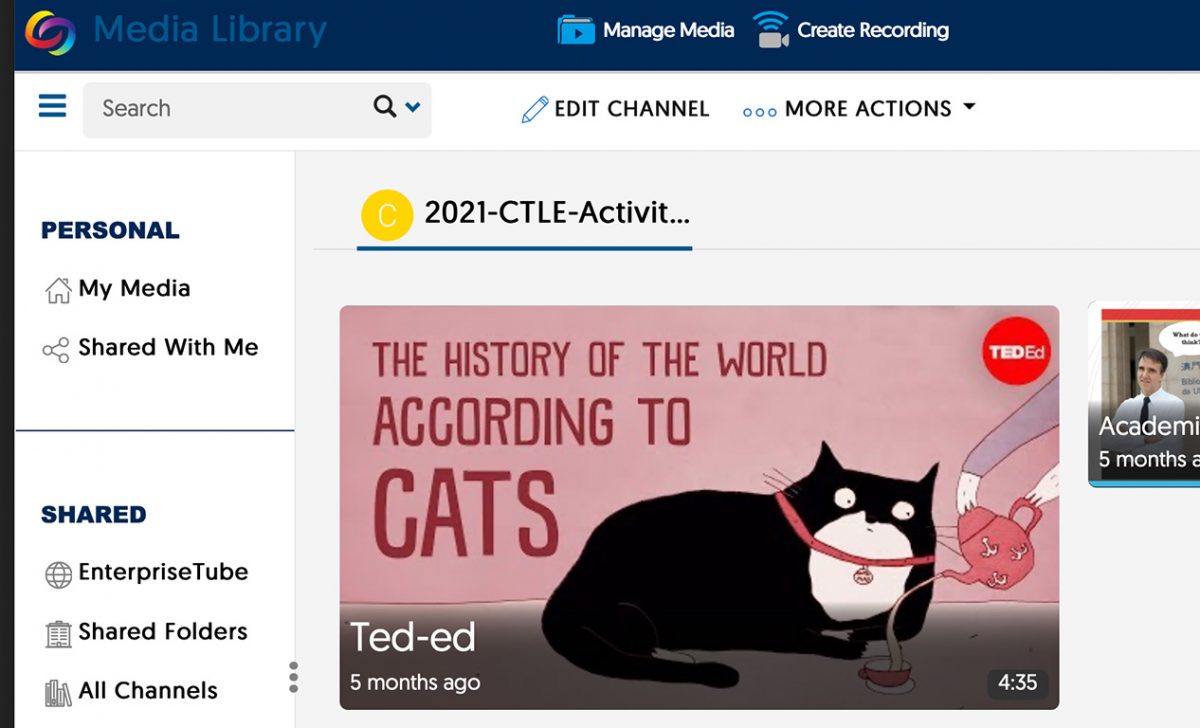Click the Shared With Me share icon
The height and width of the screenshot is (728, 1200).
pyautogui.click(x=59, y=347)
